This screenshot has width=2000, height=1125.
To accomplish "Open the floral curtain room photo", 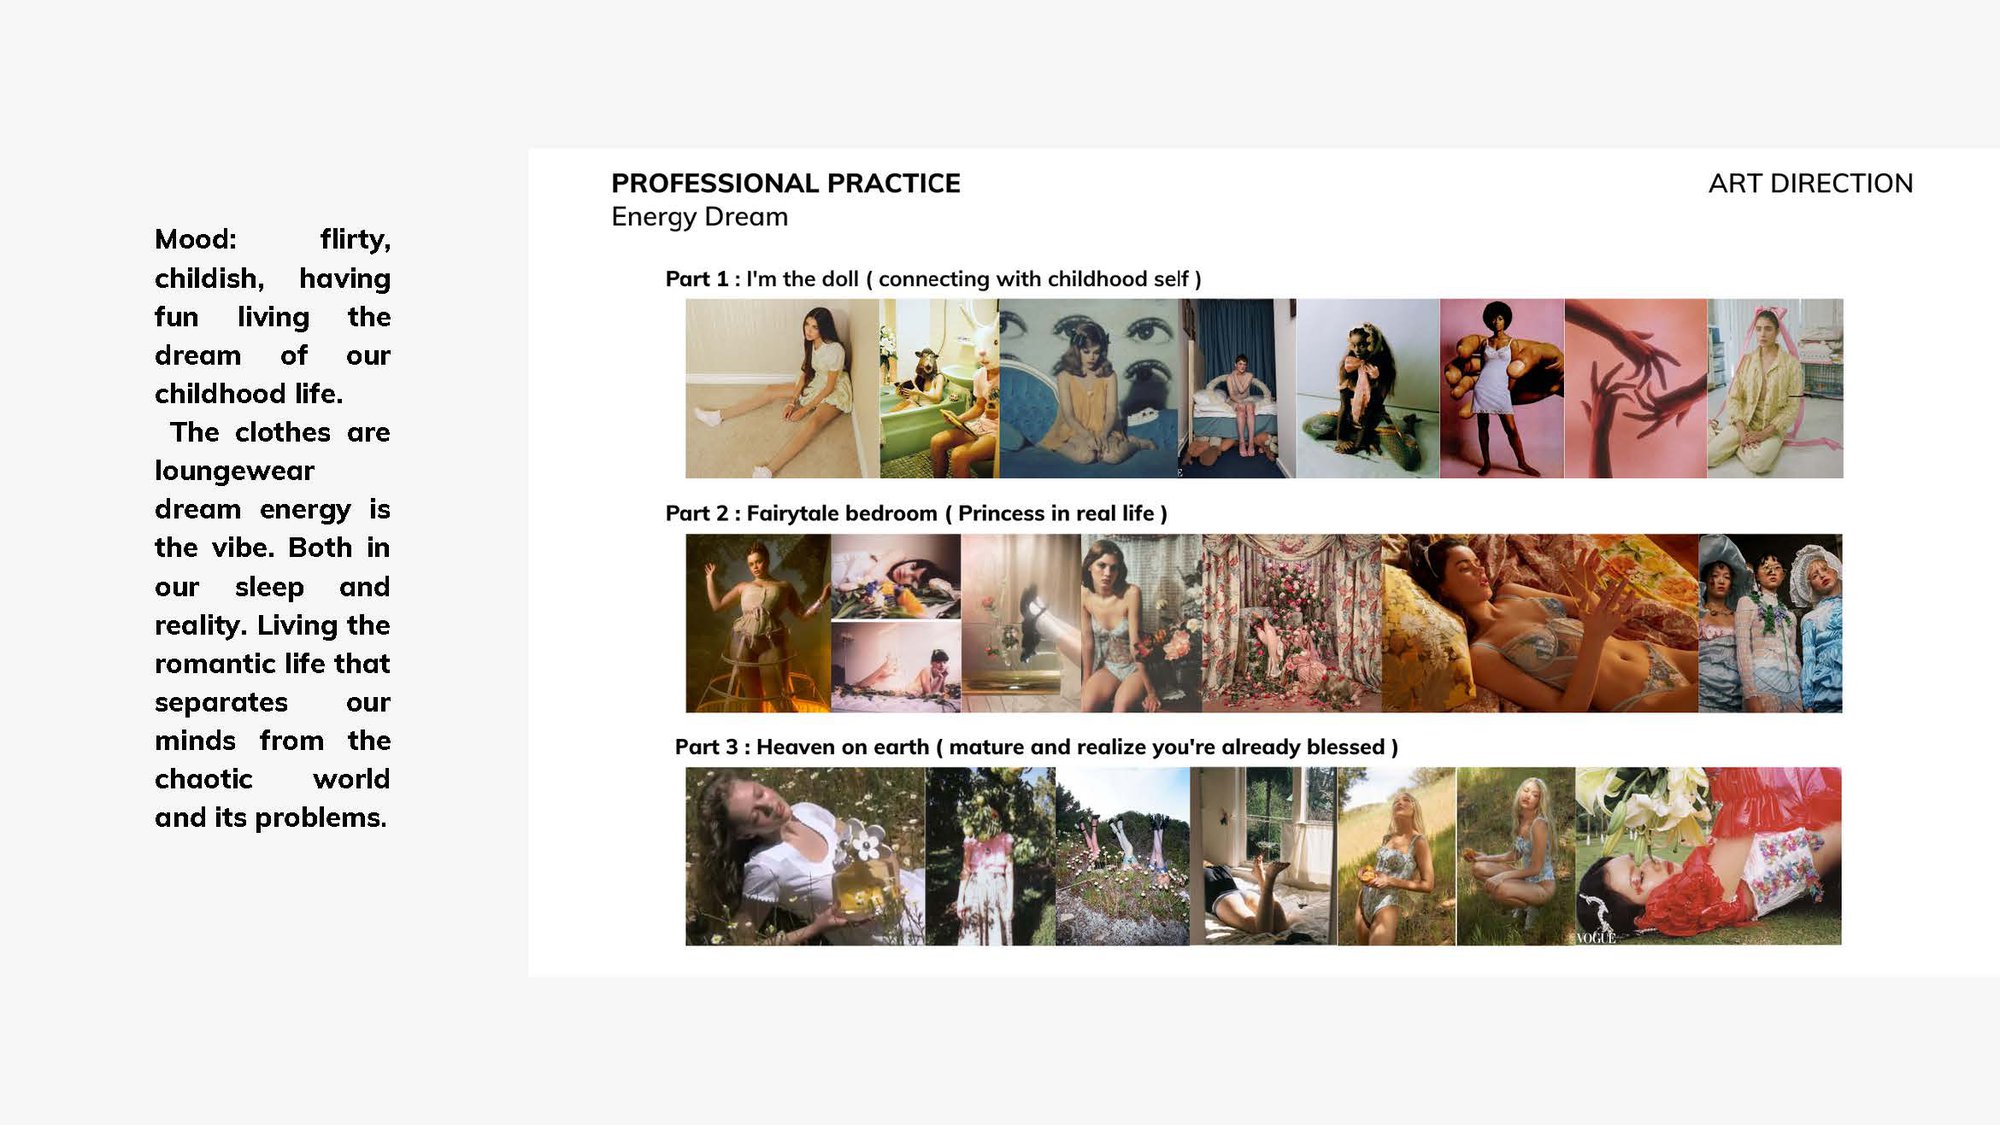I will pyautogui.click(x=1291, y=623).
